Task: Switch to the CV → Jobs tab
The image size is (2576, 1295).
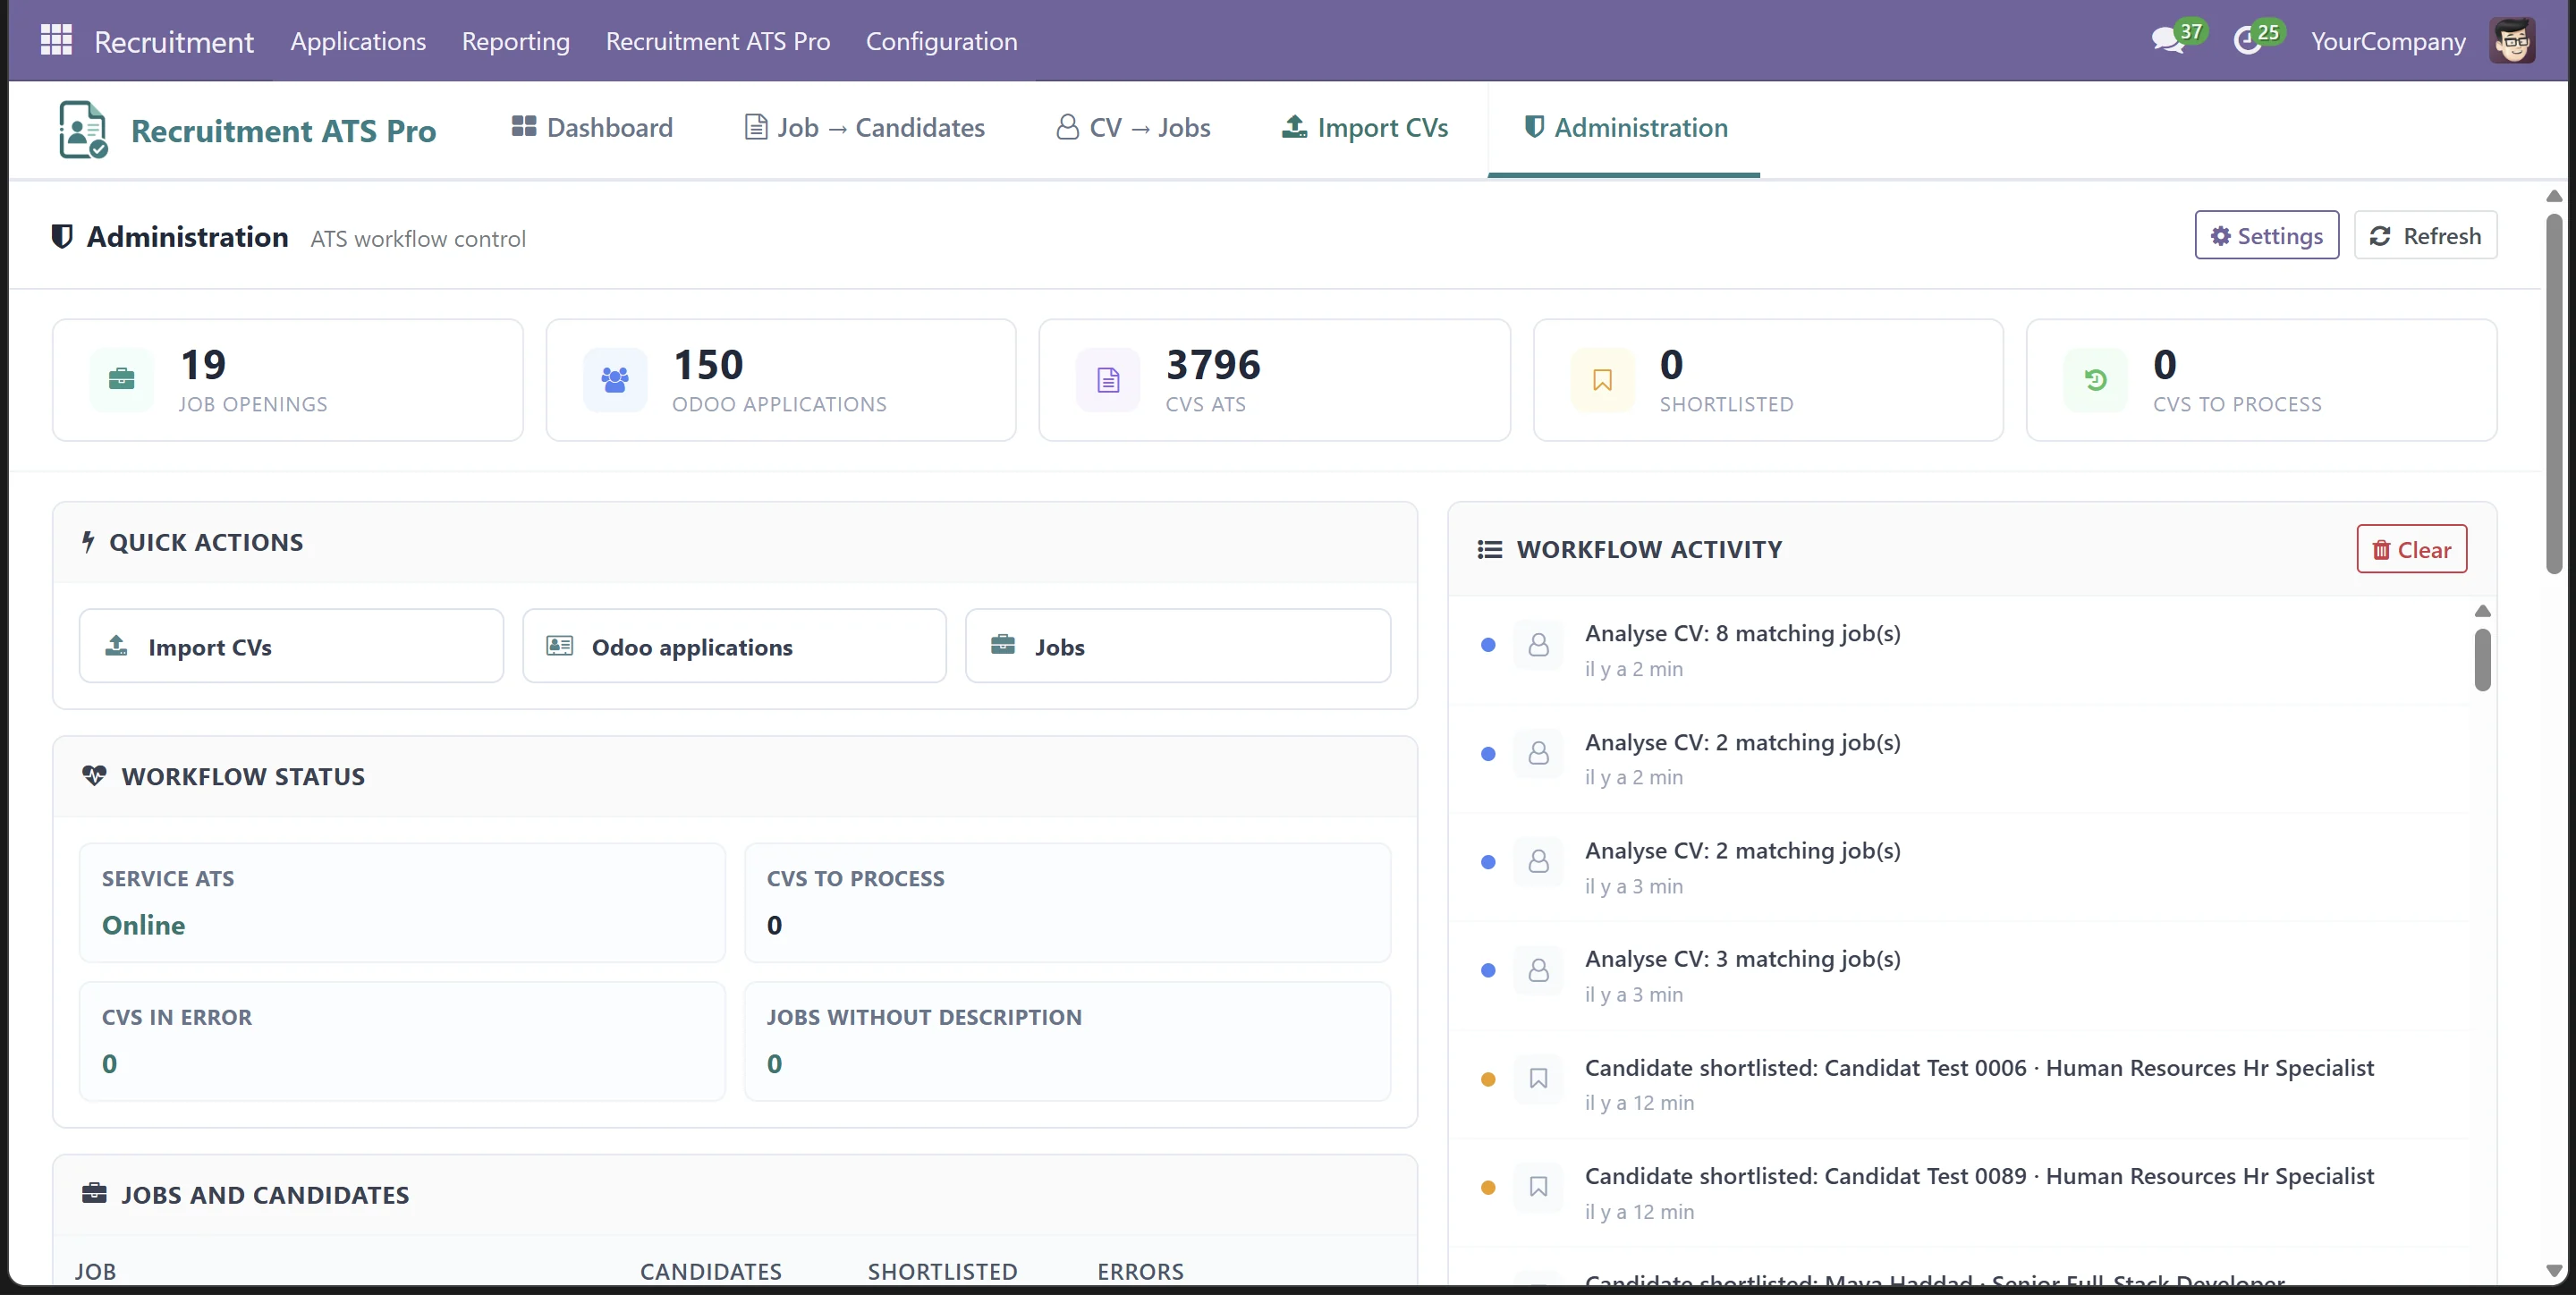Action: (1134, 128)
